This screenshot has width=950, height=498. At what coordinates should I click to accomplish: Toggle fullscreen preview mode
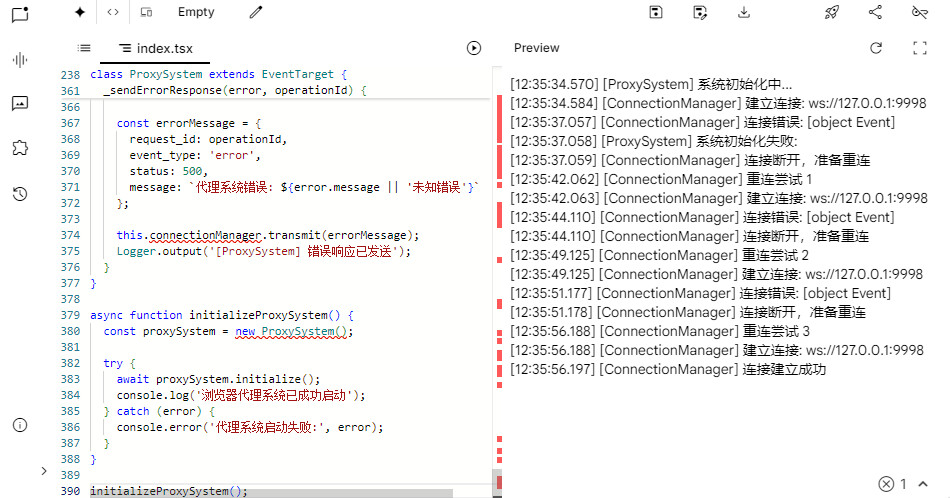pyautogui.click(x=920, y=48)
